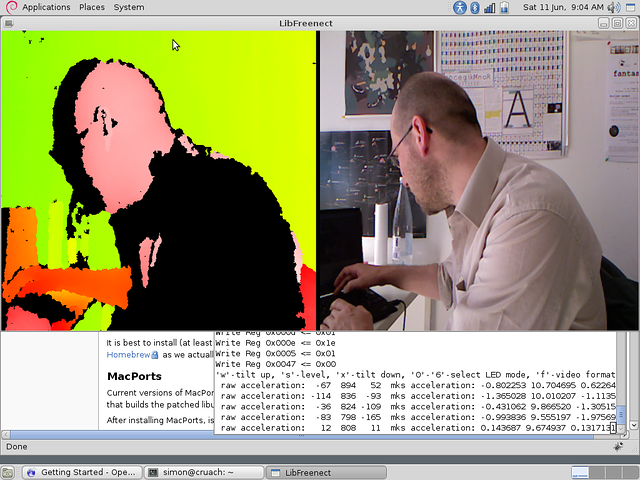Open the clock showing Sat 11 Jun, 9:04 AM
640x480 pixels.
pos(563,7)
